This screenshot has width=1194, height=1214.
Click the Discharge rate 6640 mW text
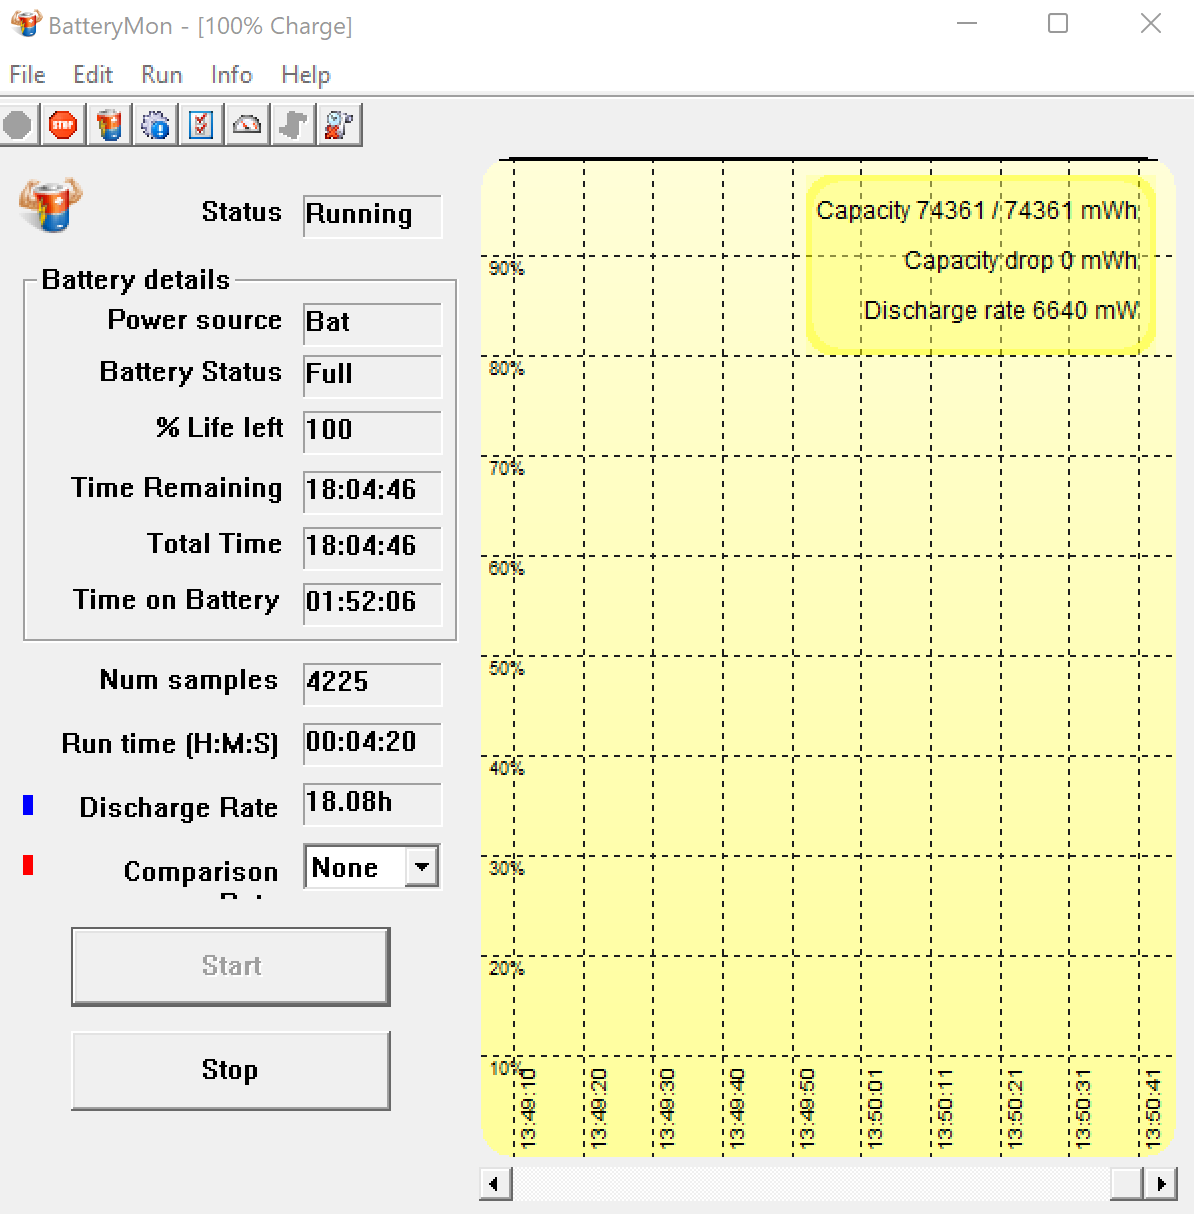click(1001, 311)
